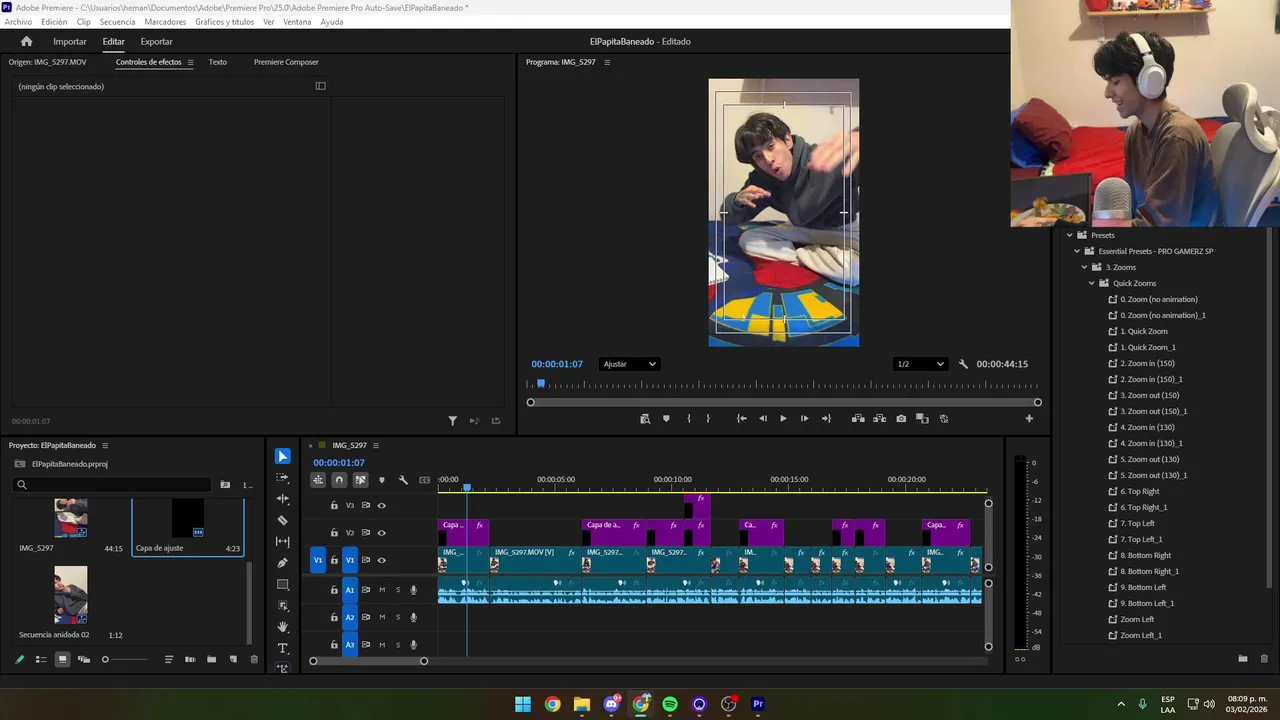
Task: Go to In point
Action: pos(741,419)
